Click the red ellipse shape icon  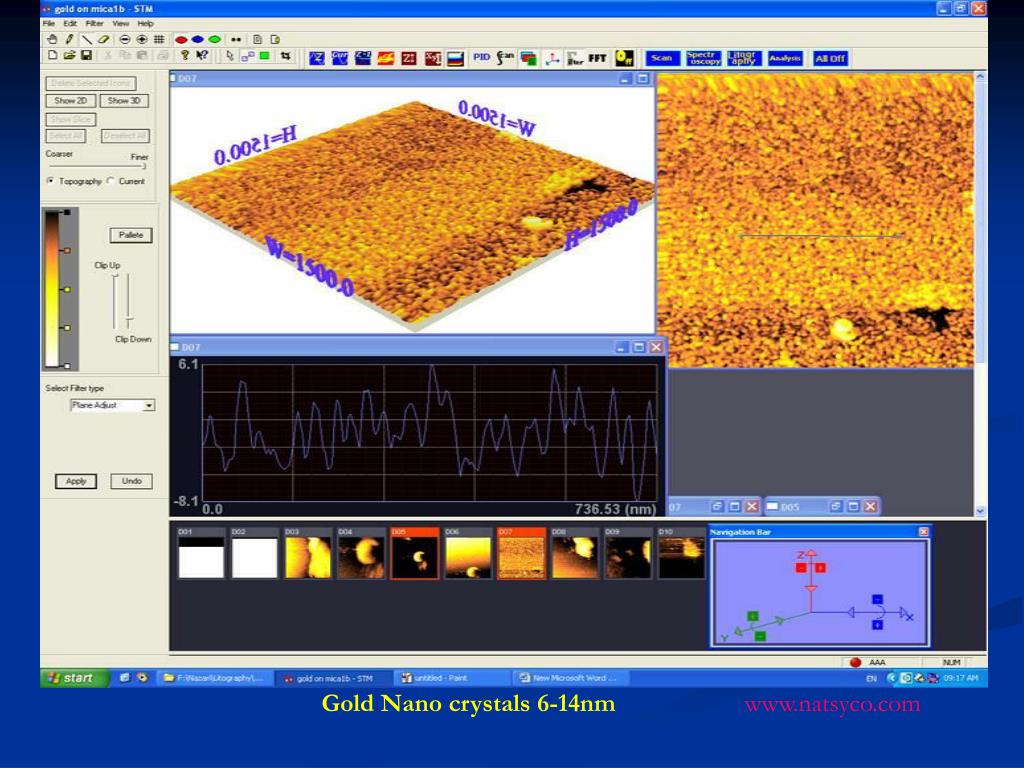(x=182, y=39)
